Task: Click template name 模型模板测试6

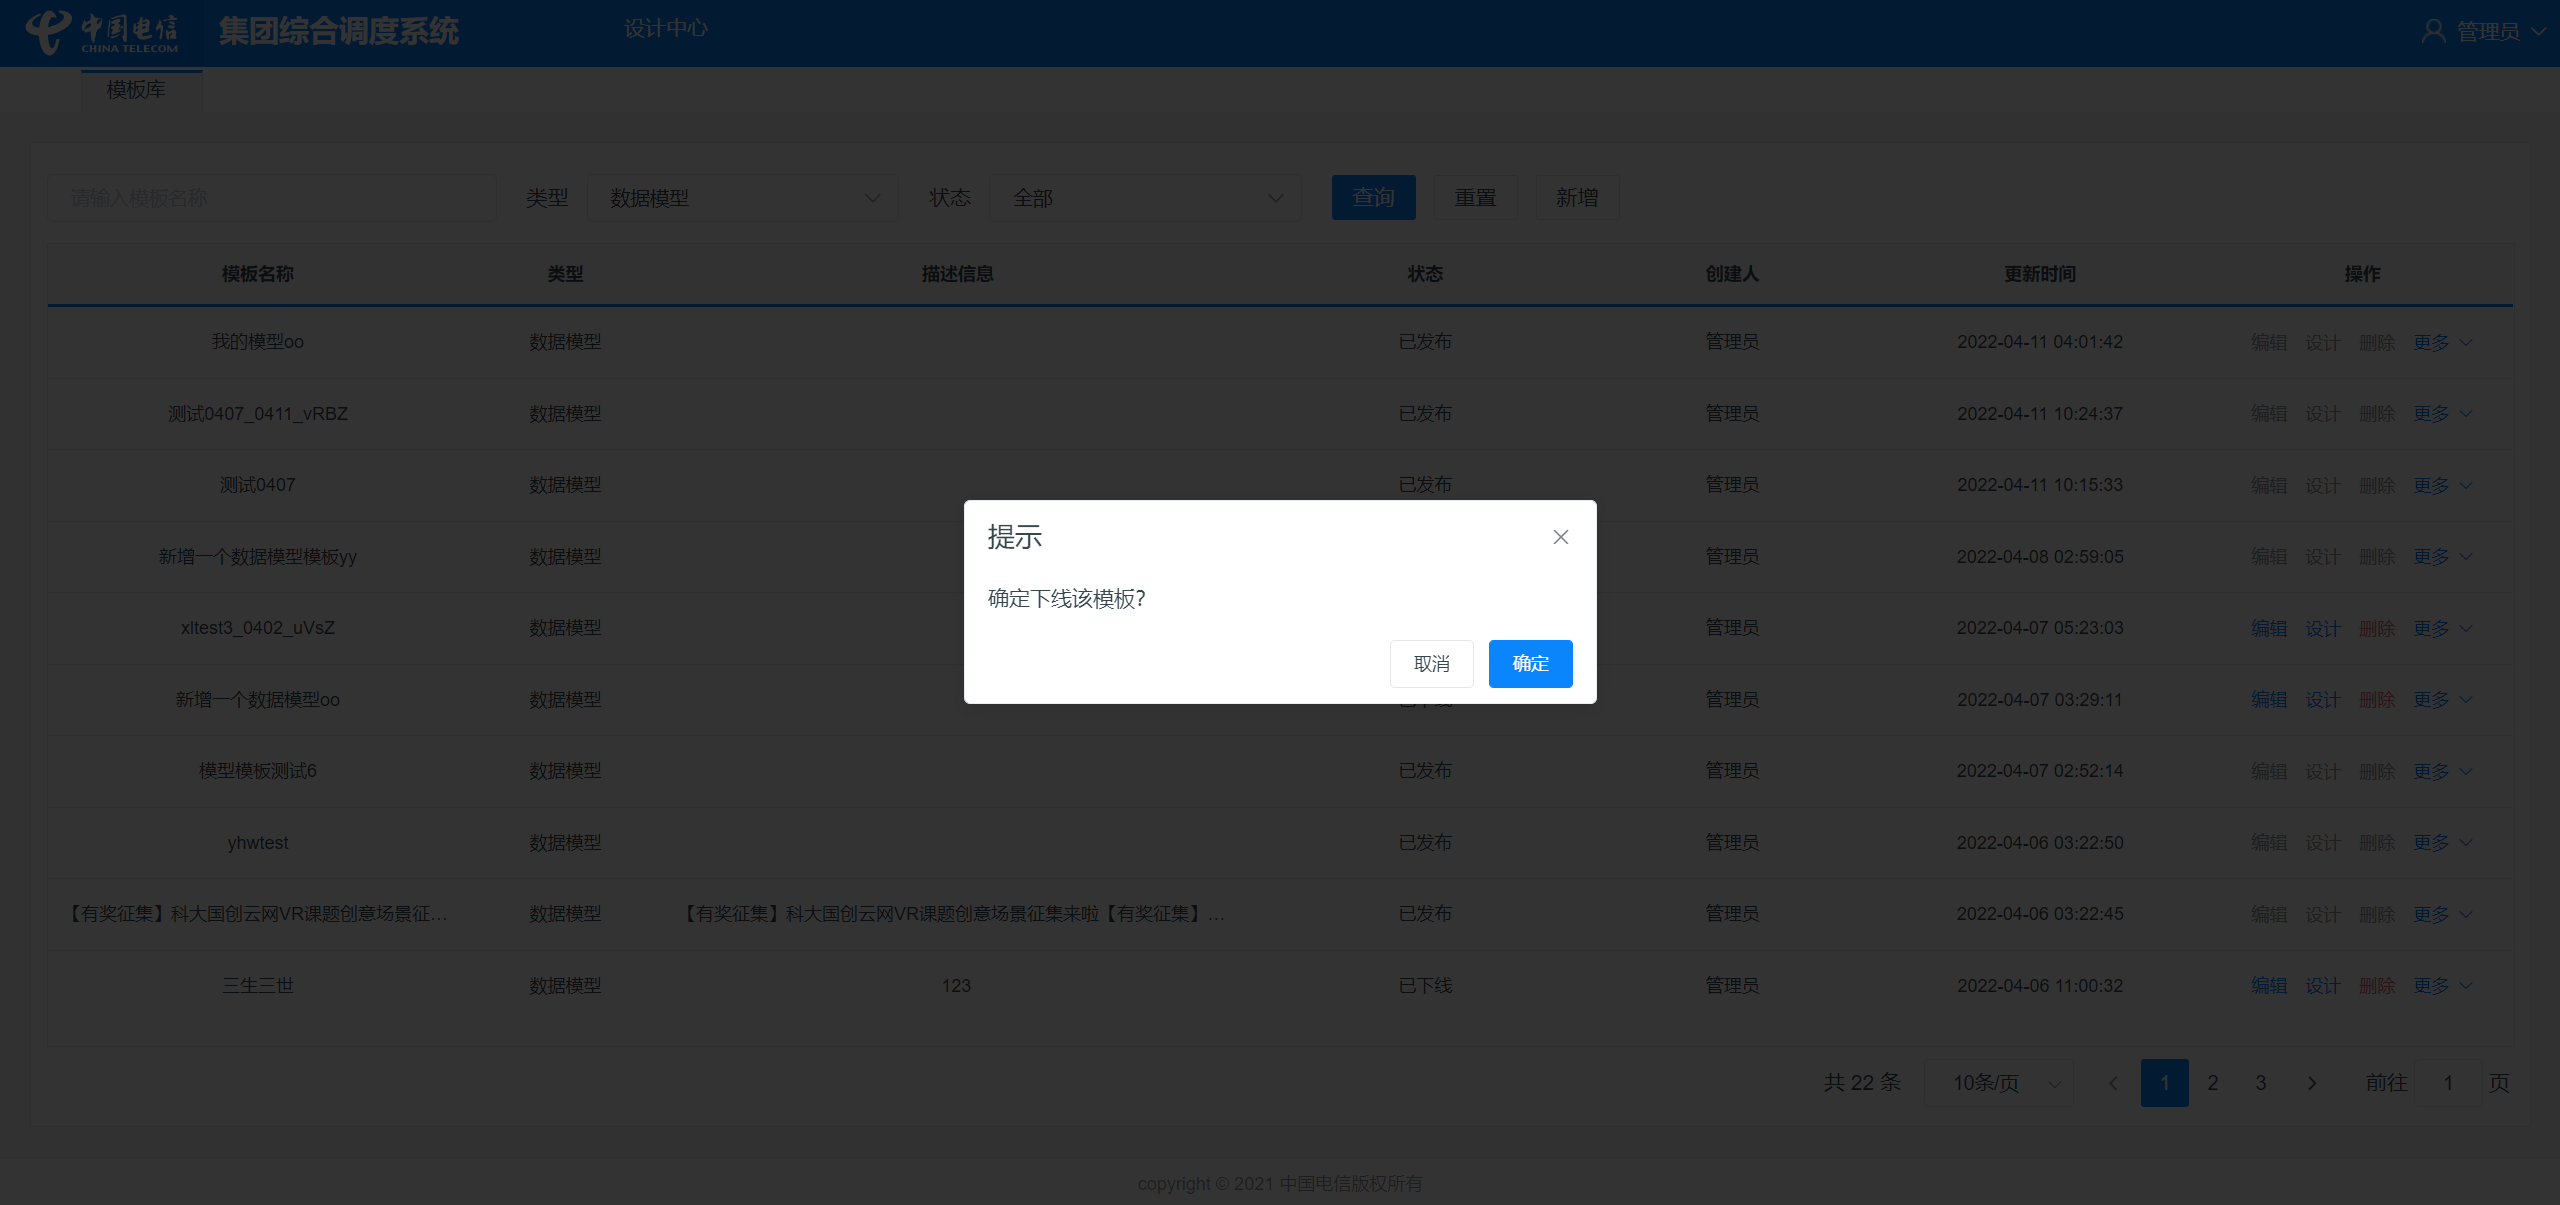Action: click(257, 771)
